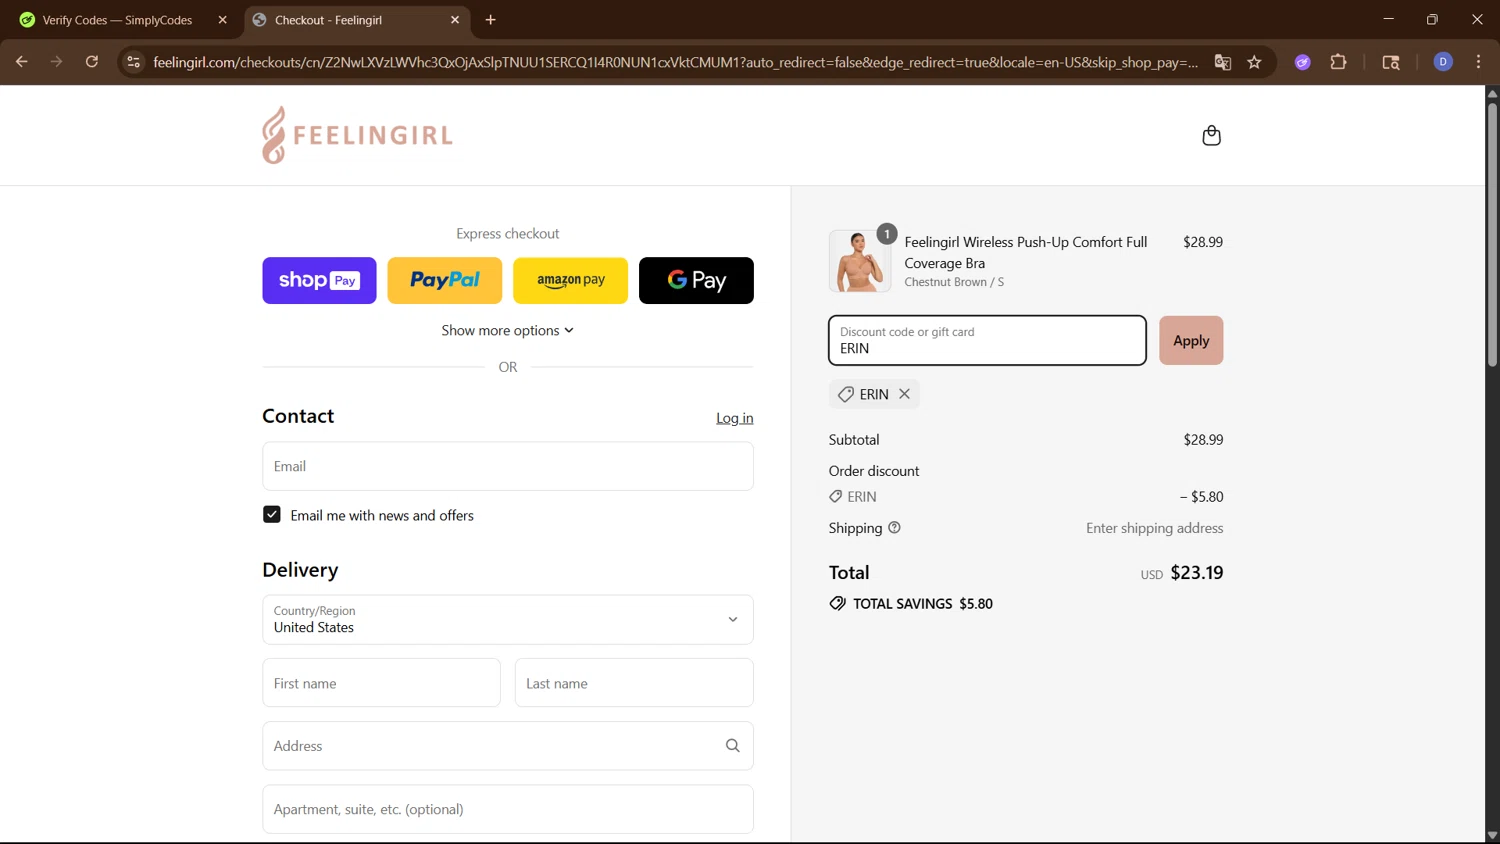
Task: Click the address search magnifier icon
Action: tap(733, 746)
